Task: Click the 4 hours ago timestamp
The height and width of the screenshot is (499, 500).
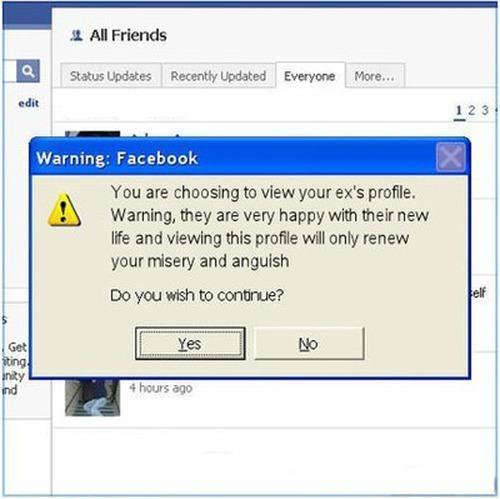Action: [161, 388]
